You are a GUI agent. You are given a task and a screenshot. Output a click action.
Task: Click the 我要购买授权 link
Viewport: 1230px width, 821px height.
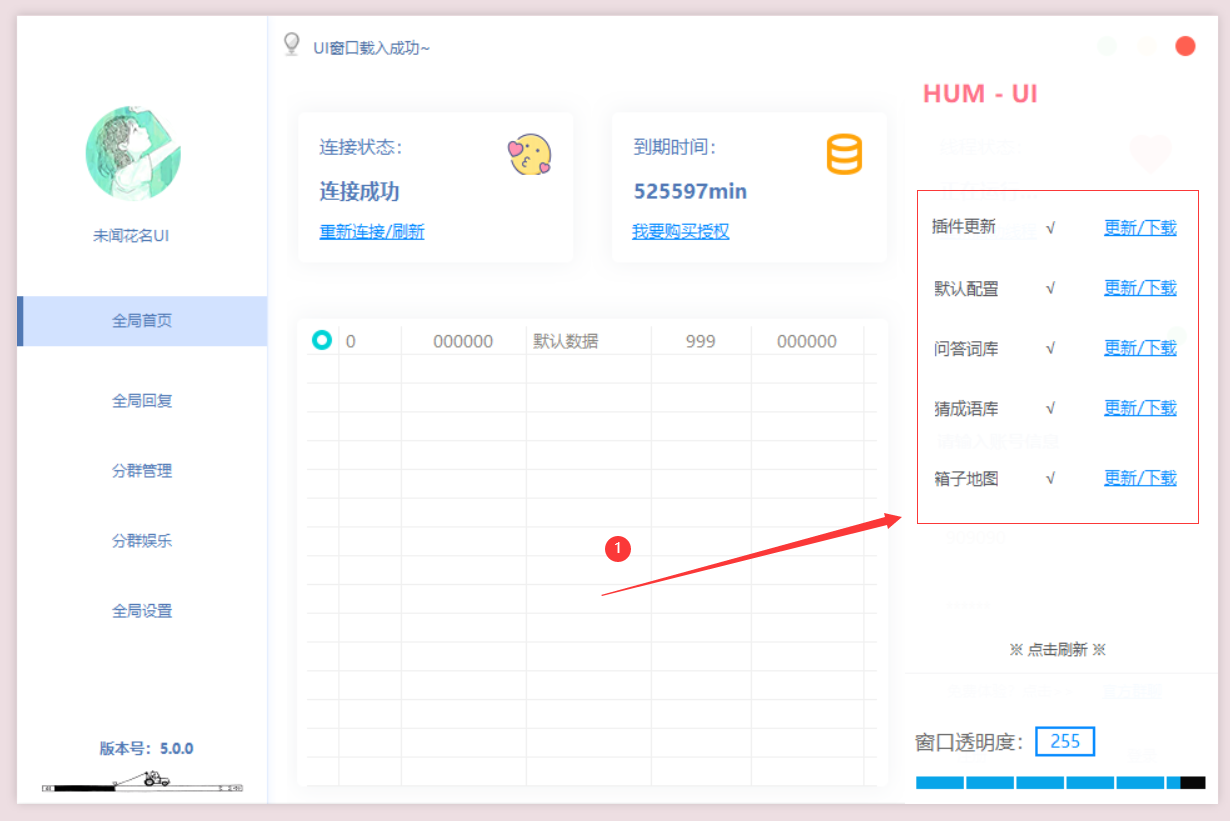(x=680, y=232)
